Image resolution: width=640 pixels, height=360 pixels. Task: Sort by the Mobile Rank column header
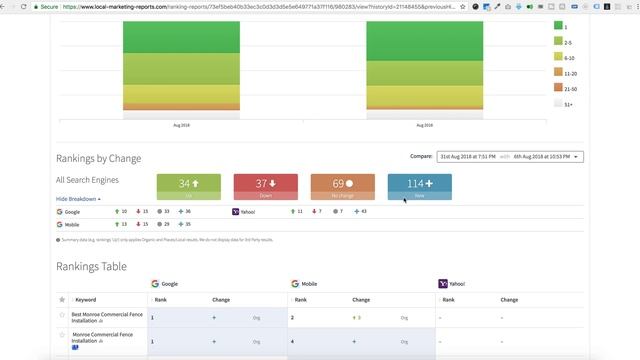point(300,300)
